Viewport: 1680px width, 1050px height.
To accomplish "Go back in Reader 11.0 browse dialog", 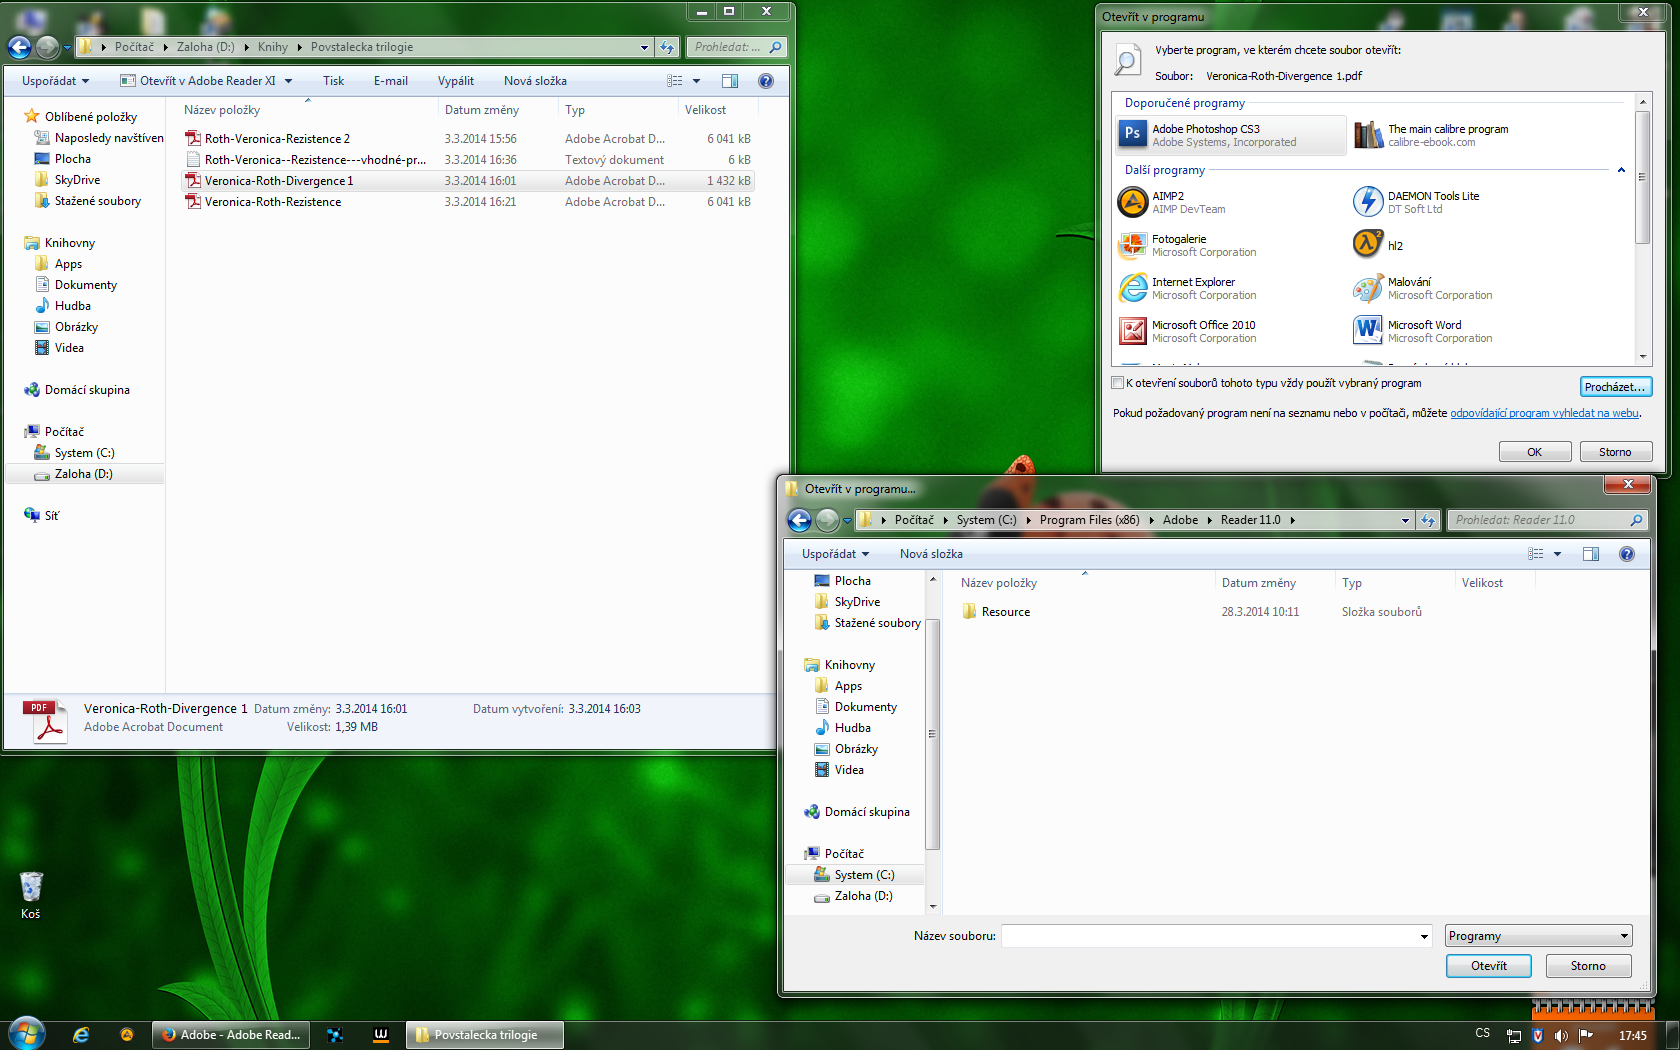I will pos(799,520).
